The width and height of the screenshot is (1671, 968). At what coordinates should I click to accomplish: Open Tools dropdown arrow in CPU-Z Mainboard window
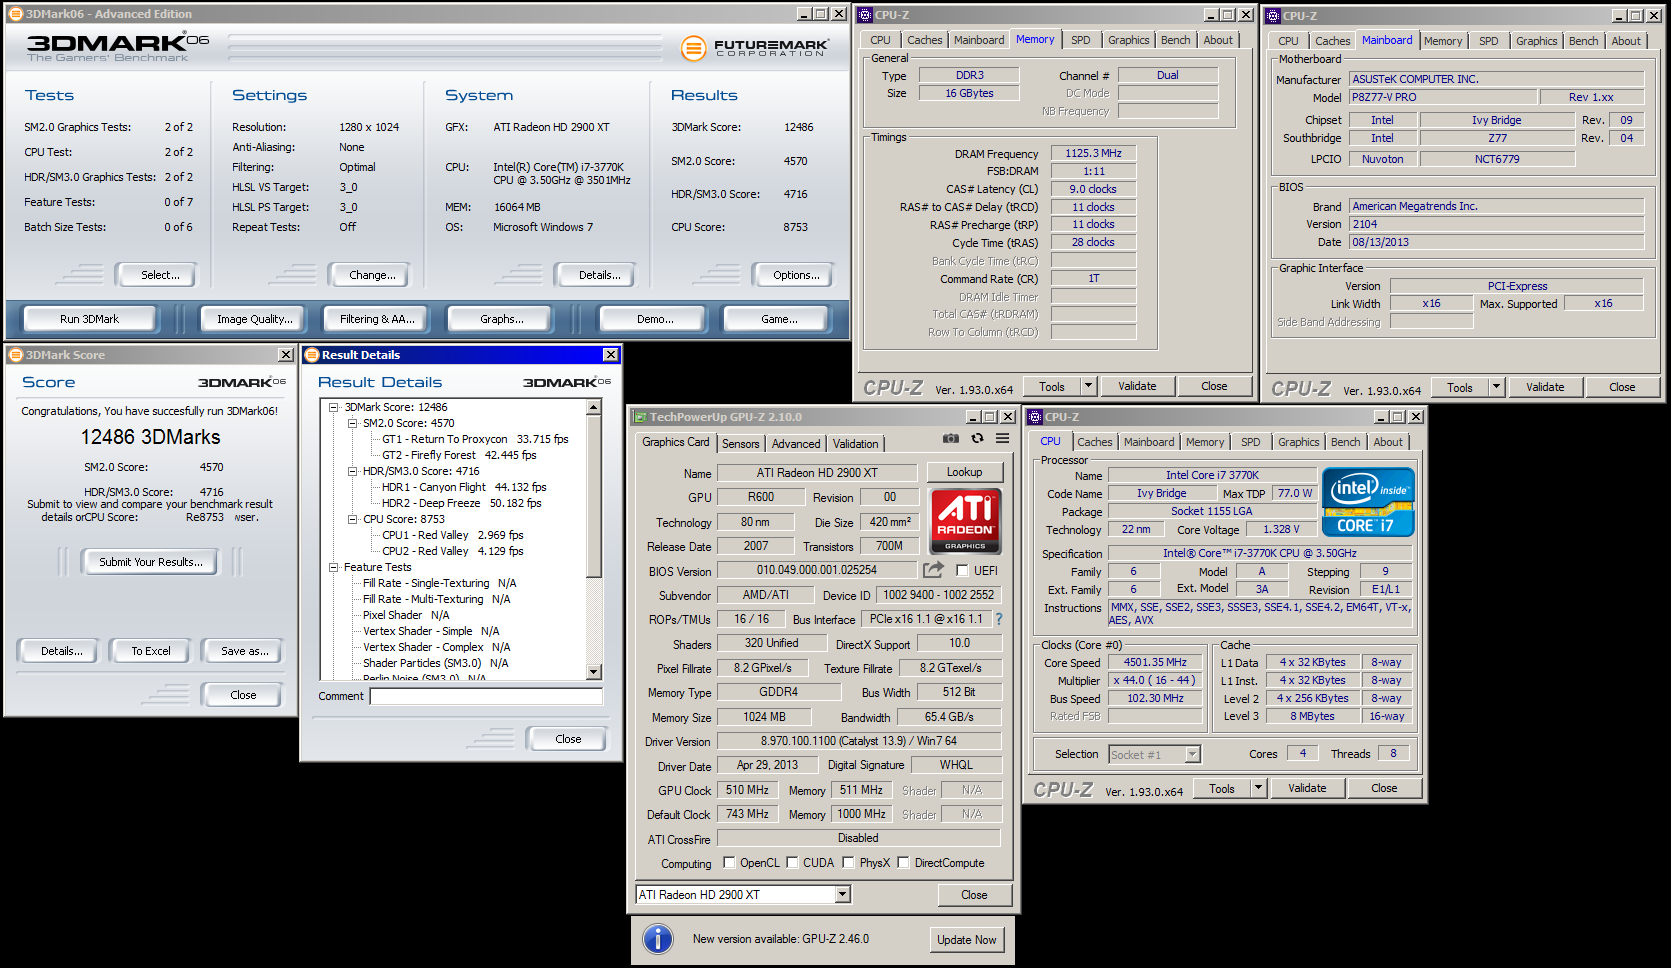coord(1497,387)
